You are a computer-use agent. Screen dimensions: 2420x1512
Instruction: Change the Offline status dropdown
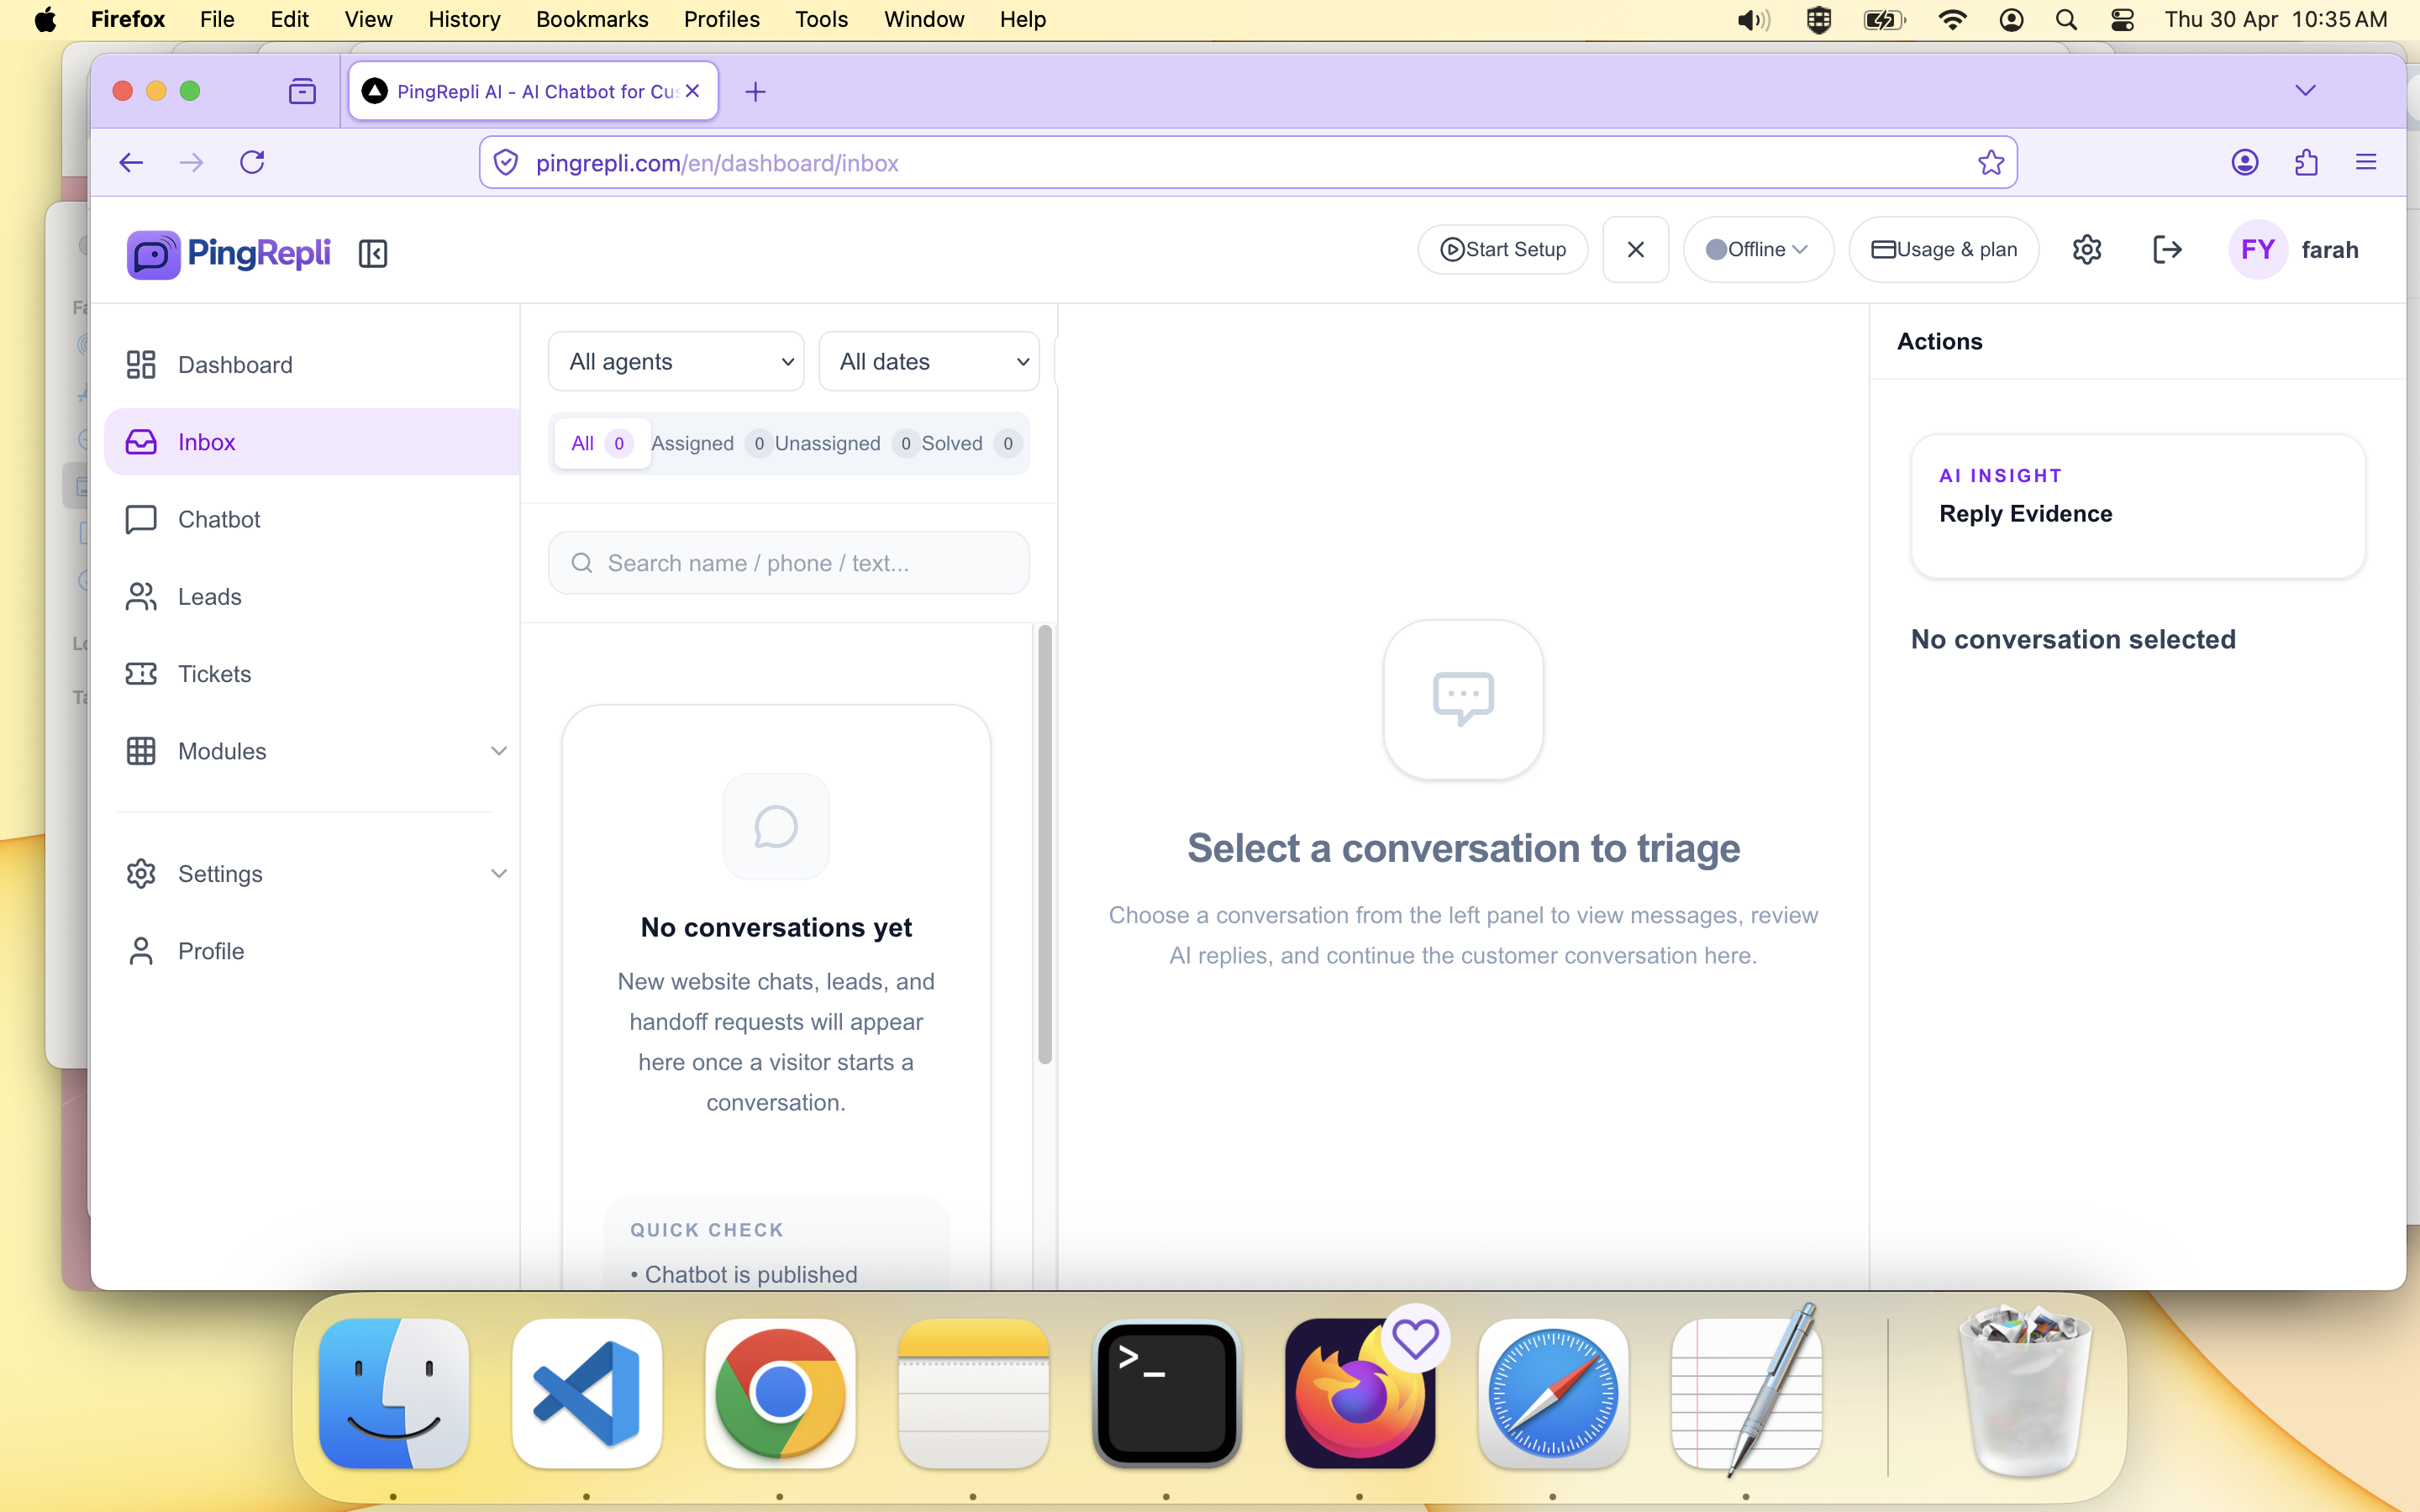pos(1758,249)
